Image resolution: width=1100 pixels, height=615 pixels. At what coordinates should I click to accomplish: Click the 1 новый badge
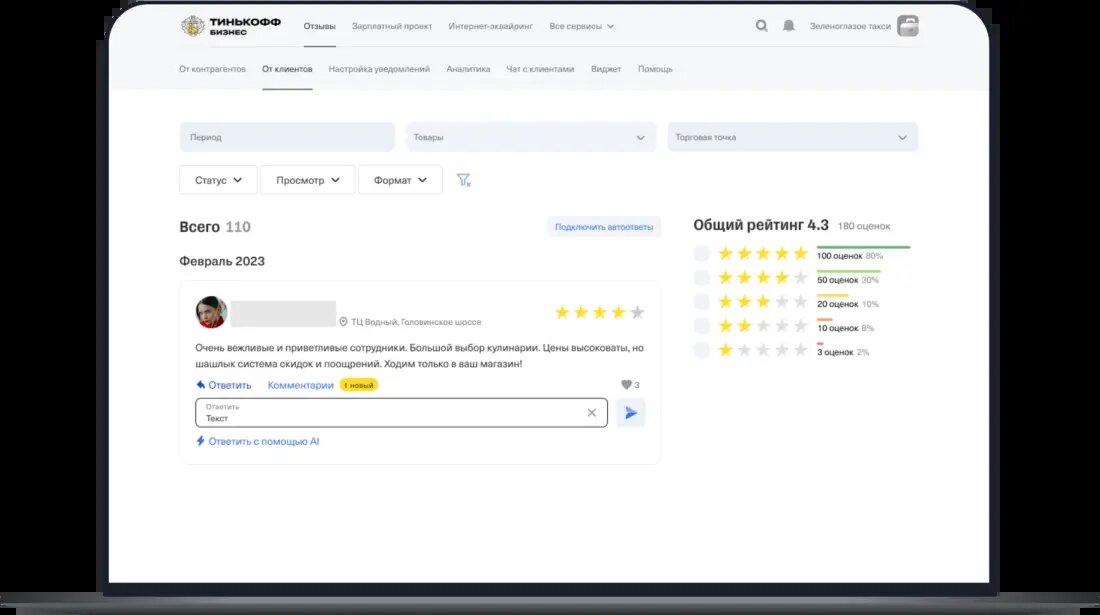coord(358,385)
